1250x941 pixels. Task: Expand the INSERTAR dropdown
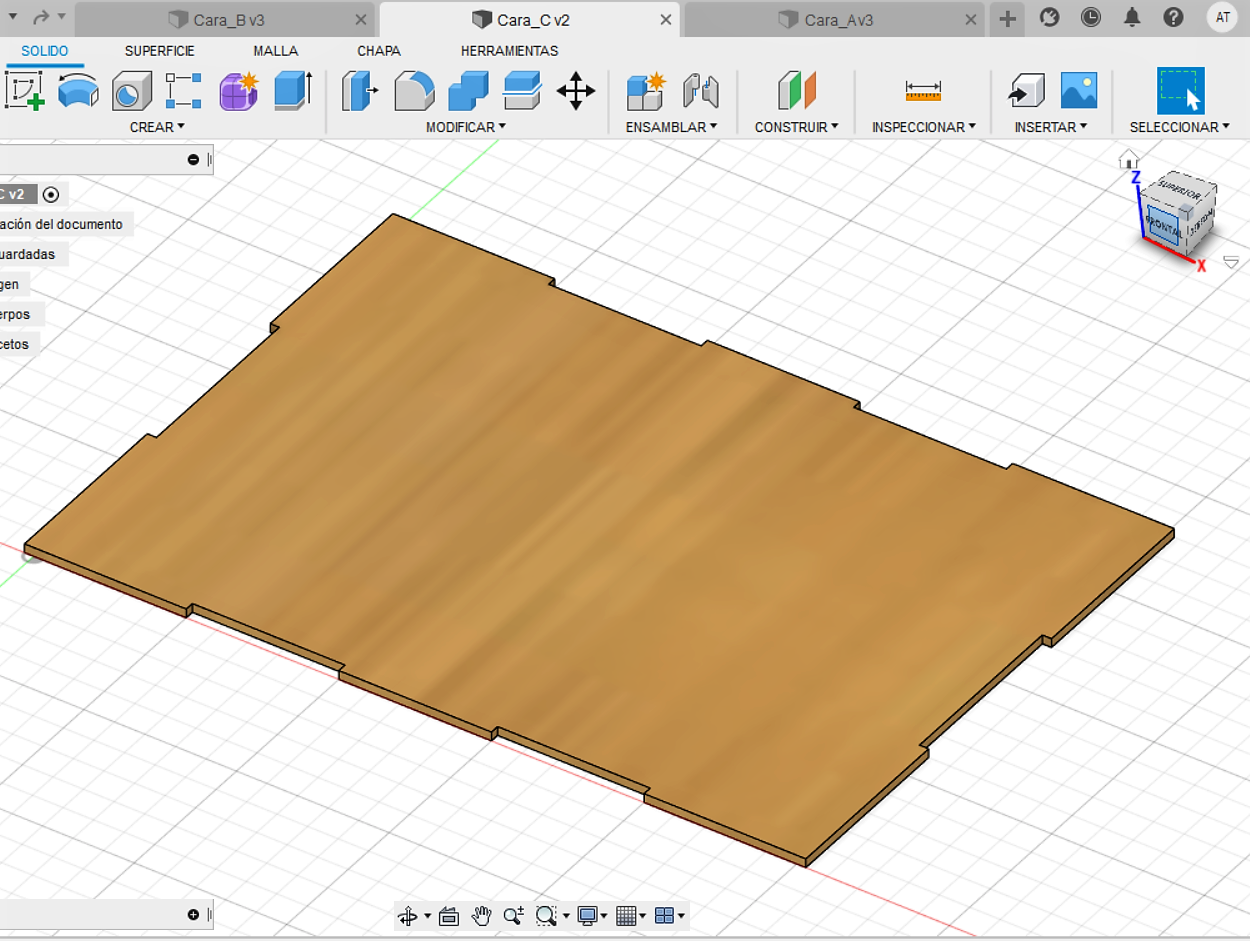pos(1051,127)
